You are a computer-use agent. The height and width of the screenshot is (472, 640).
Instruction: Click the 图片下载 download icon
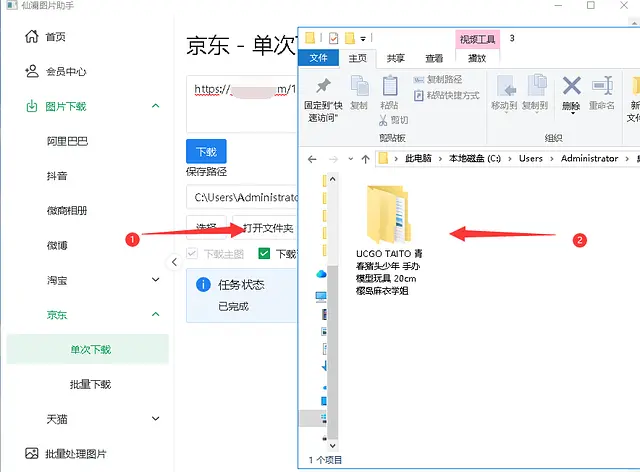pos(31,107)
